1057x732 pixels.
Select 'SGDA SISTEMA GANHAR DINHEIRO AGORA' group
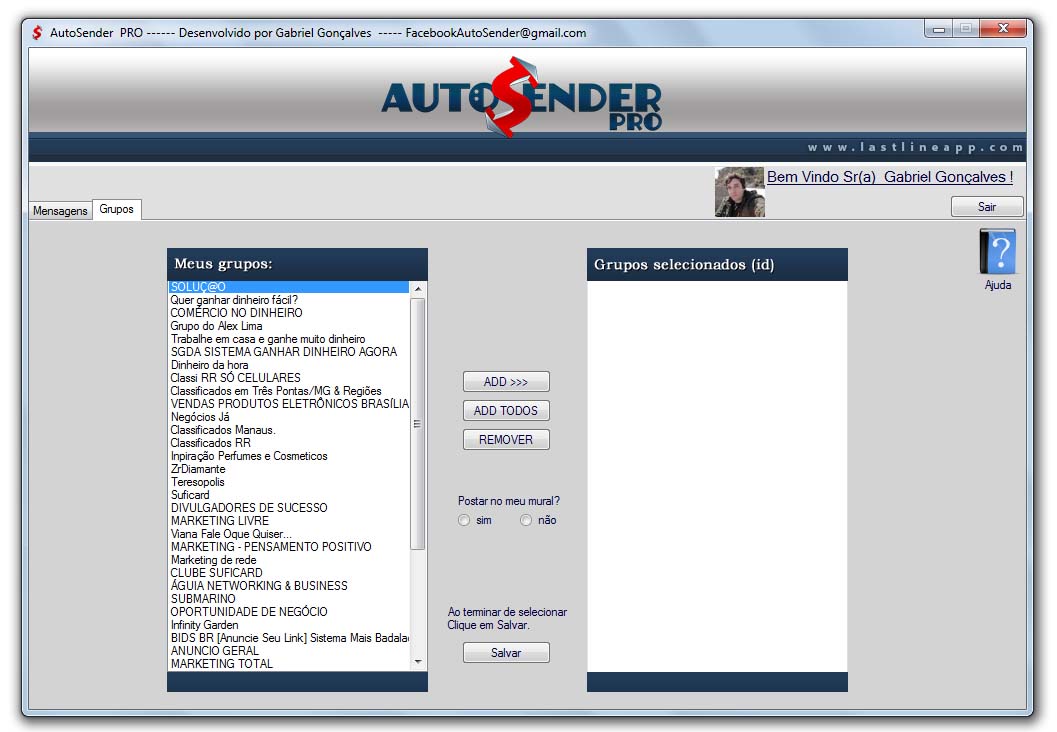pyautogui.click(x=289, y=352)
